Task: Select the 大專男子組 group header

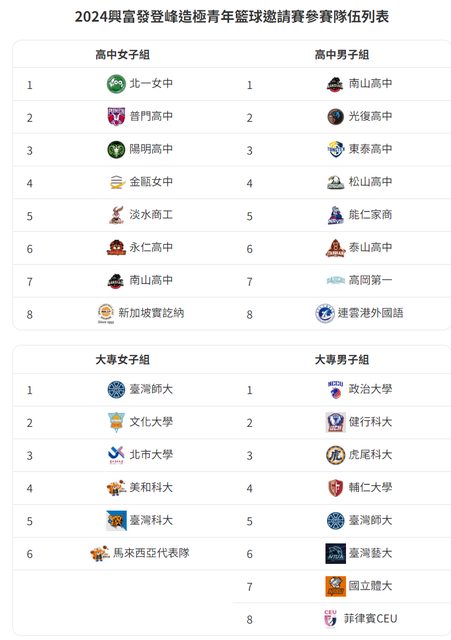Action: pyautogui.click(x=342, y=360)
